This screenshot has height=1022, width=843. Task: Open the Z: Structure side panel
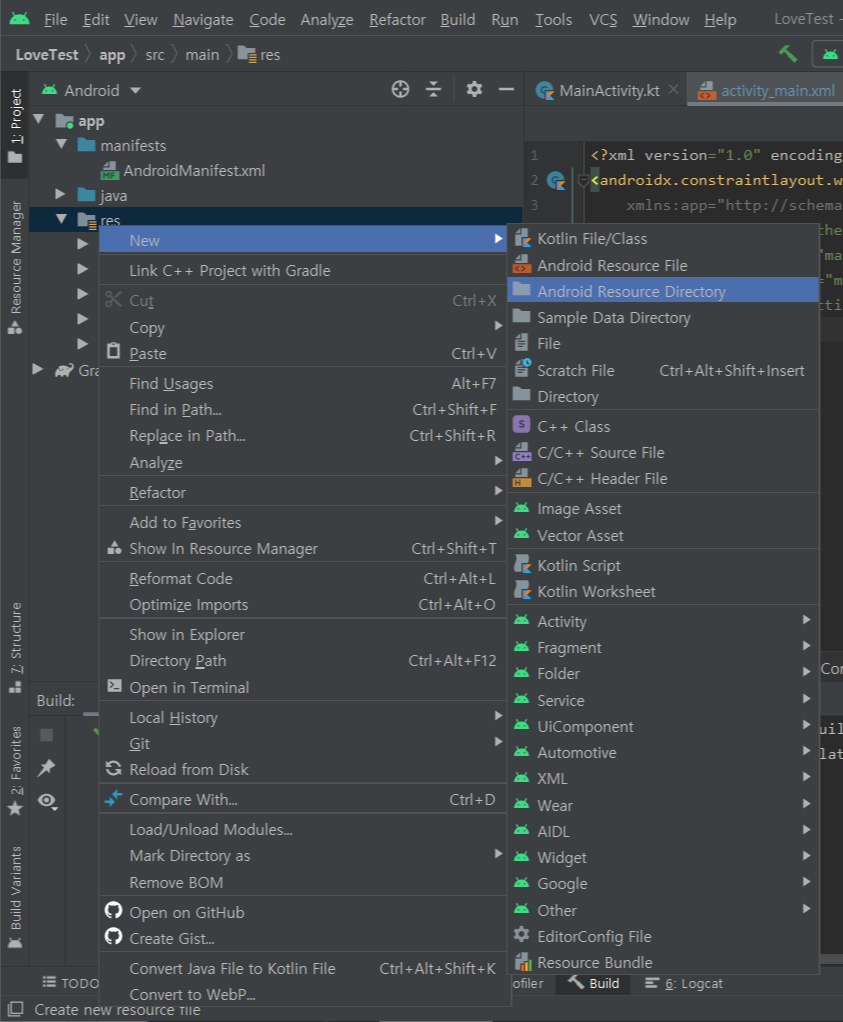(16, 647)
